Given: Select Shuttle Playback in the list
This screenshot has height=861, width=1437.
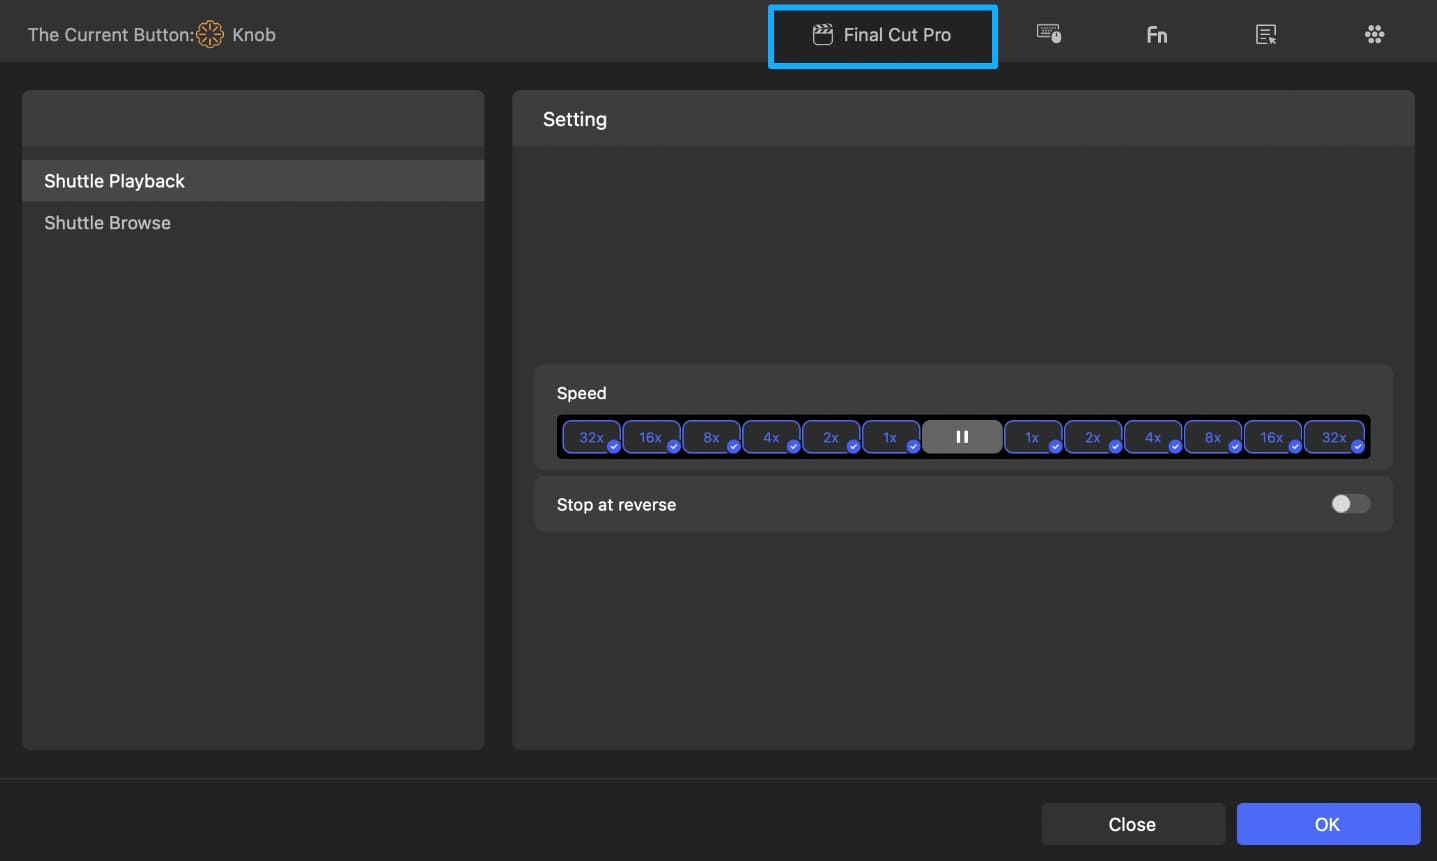Looking at the screenshot, I should pos(253,181).
